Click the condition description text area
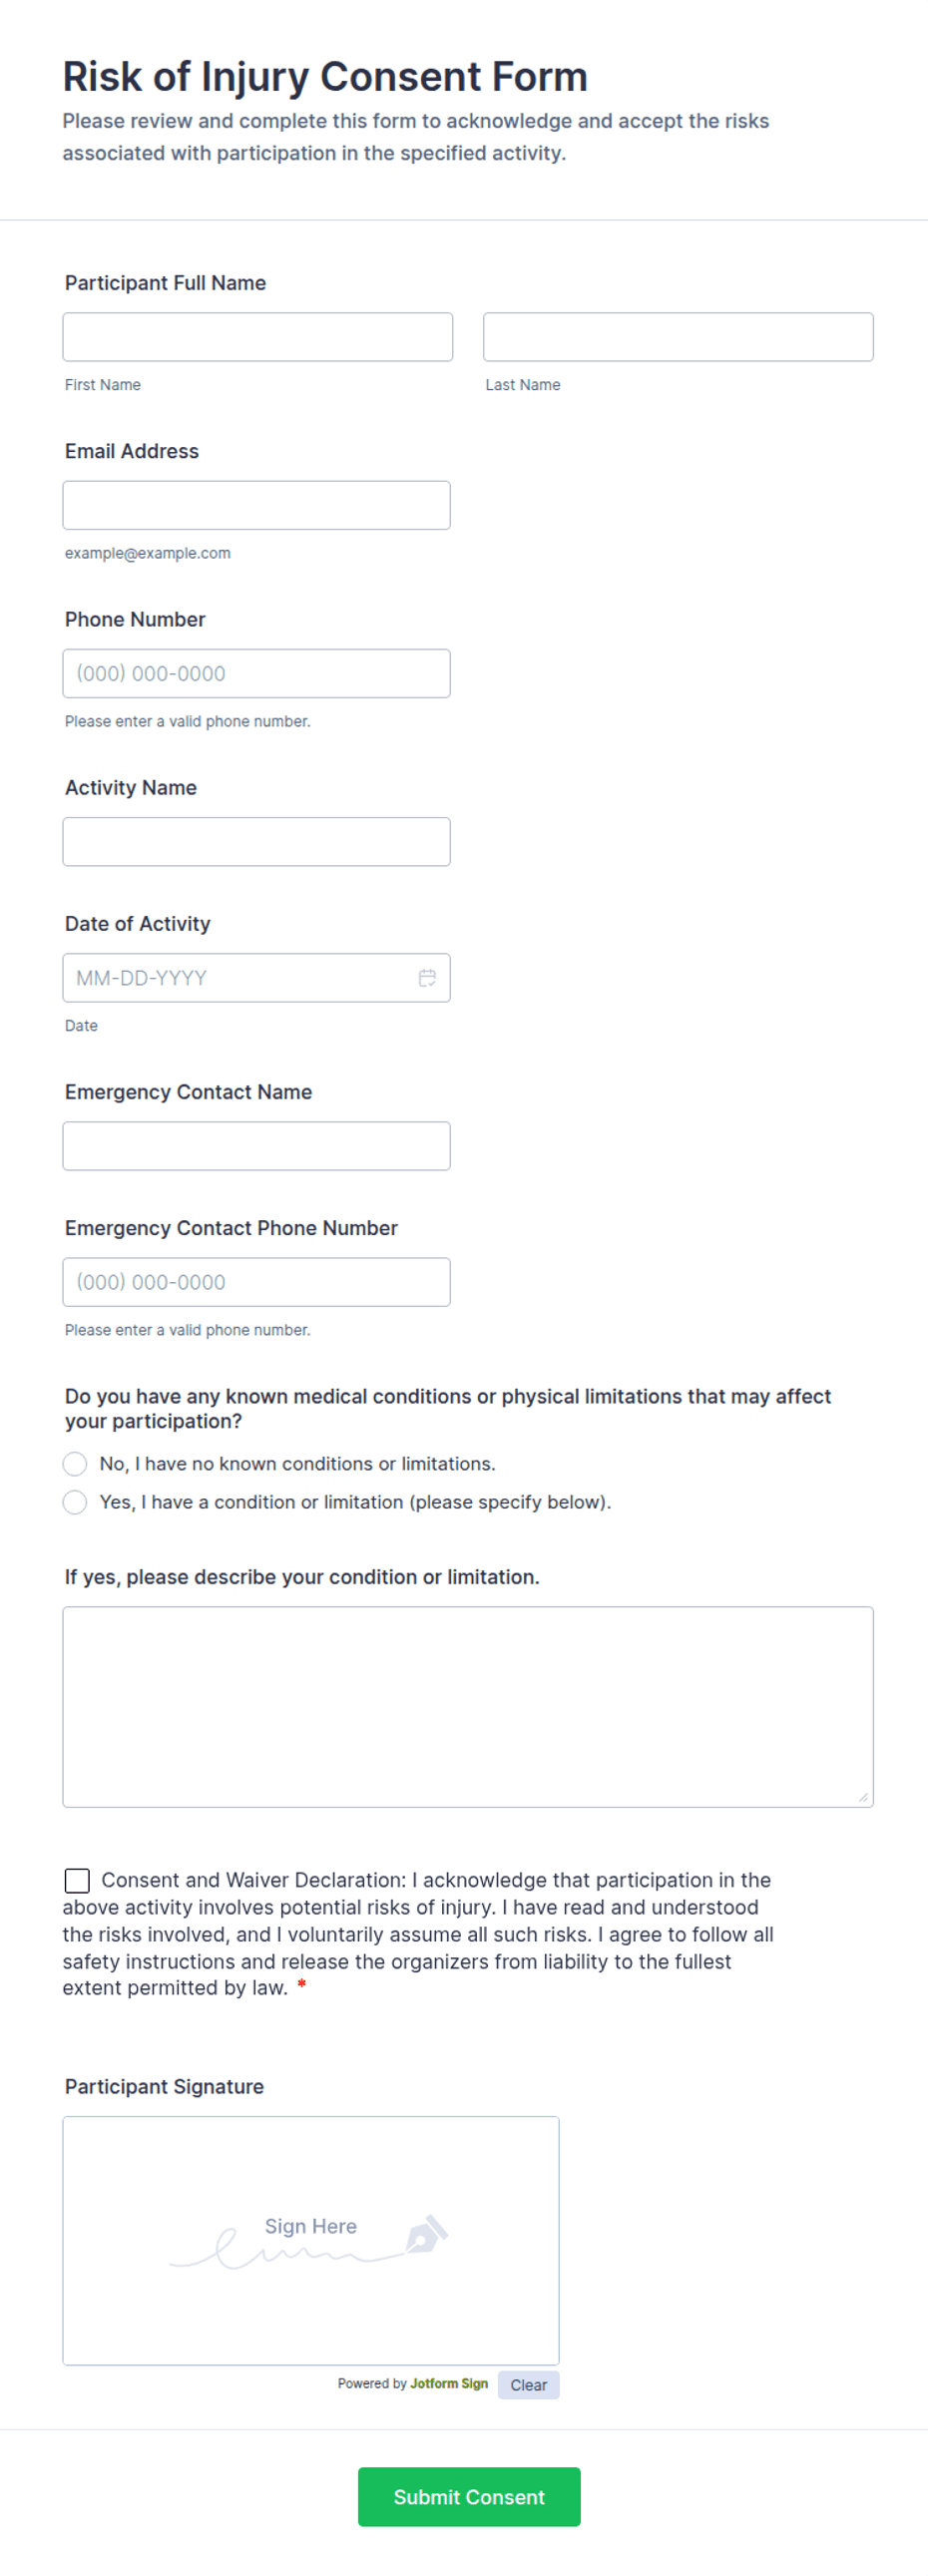Screen dimensions: 928x2576 click(x=468, y=1707)
